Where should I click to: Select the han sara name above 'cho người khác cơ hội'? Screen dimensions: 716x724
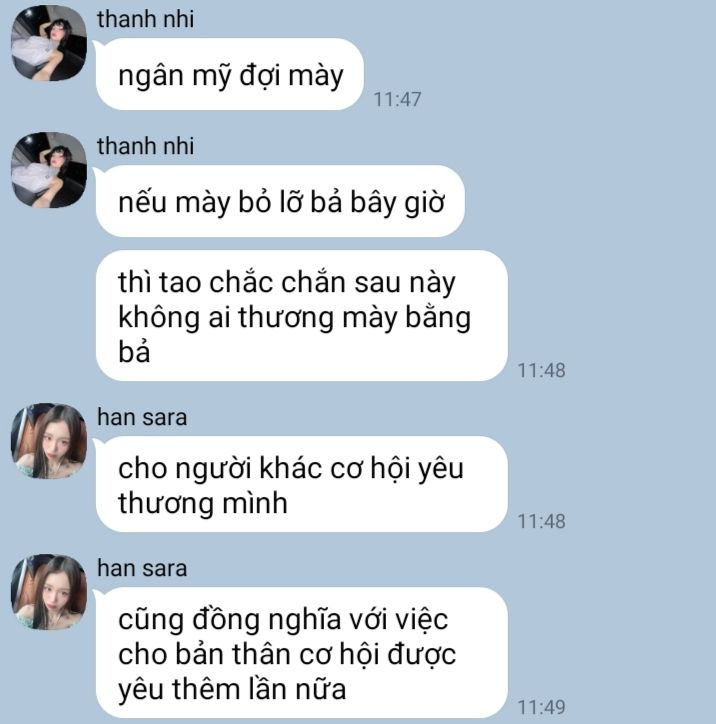[142, 417]
